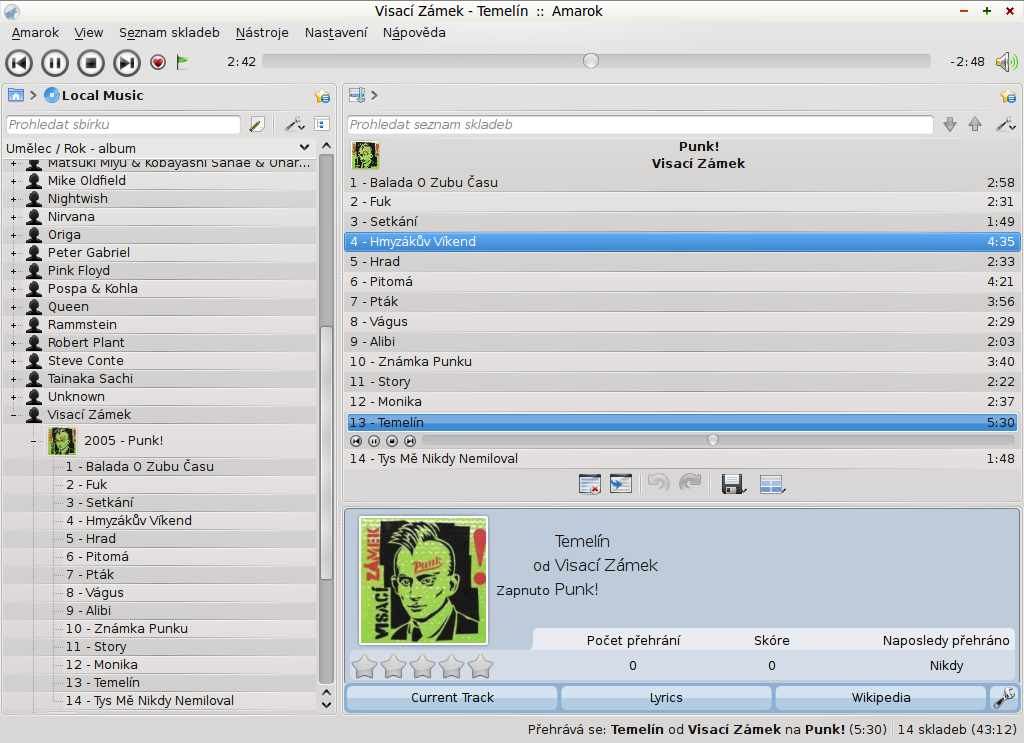This screenshot has width=1024, height=743.
Task: Click Punk! cover thumbnail in playlist header
Action: pos(365,155)
